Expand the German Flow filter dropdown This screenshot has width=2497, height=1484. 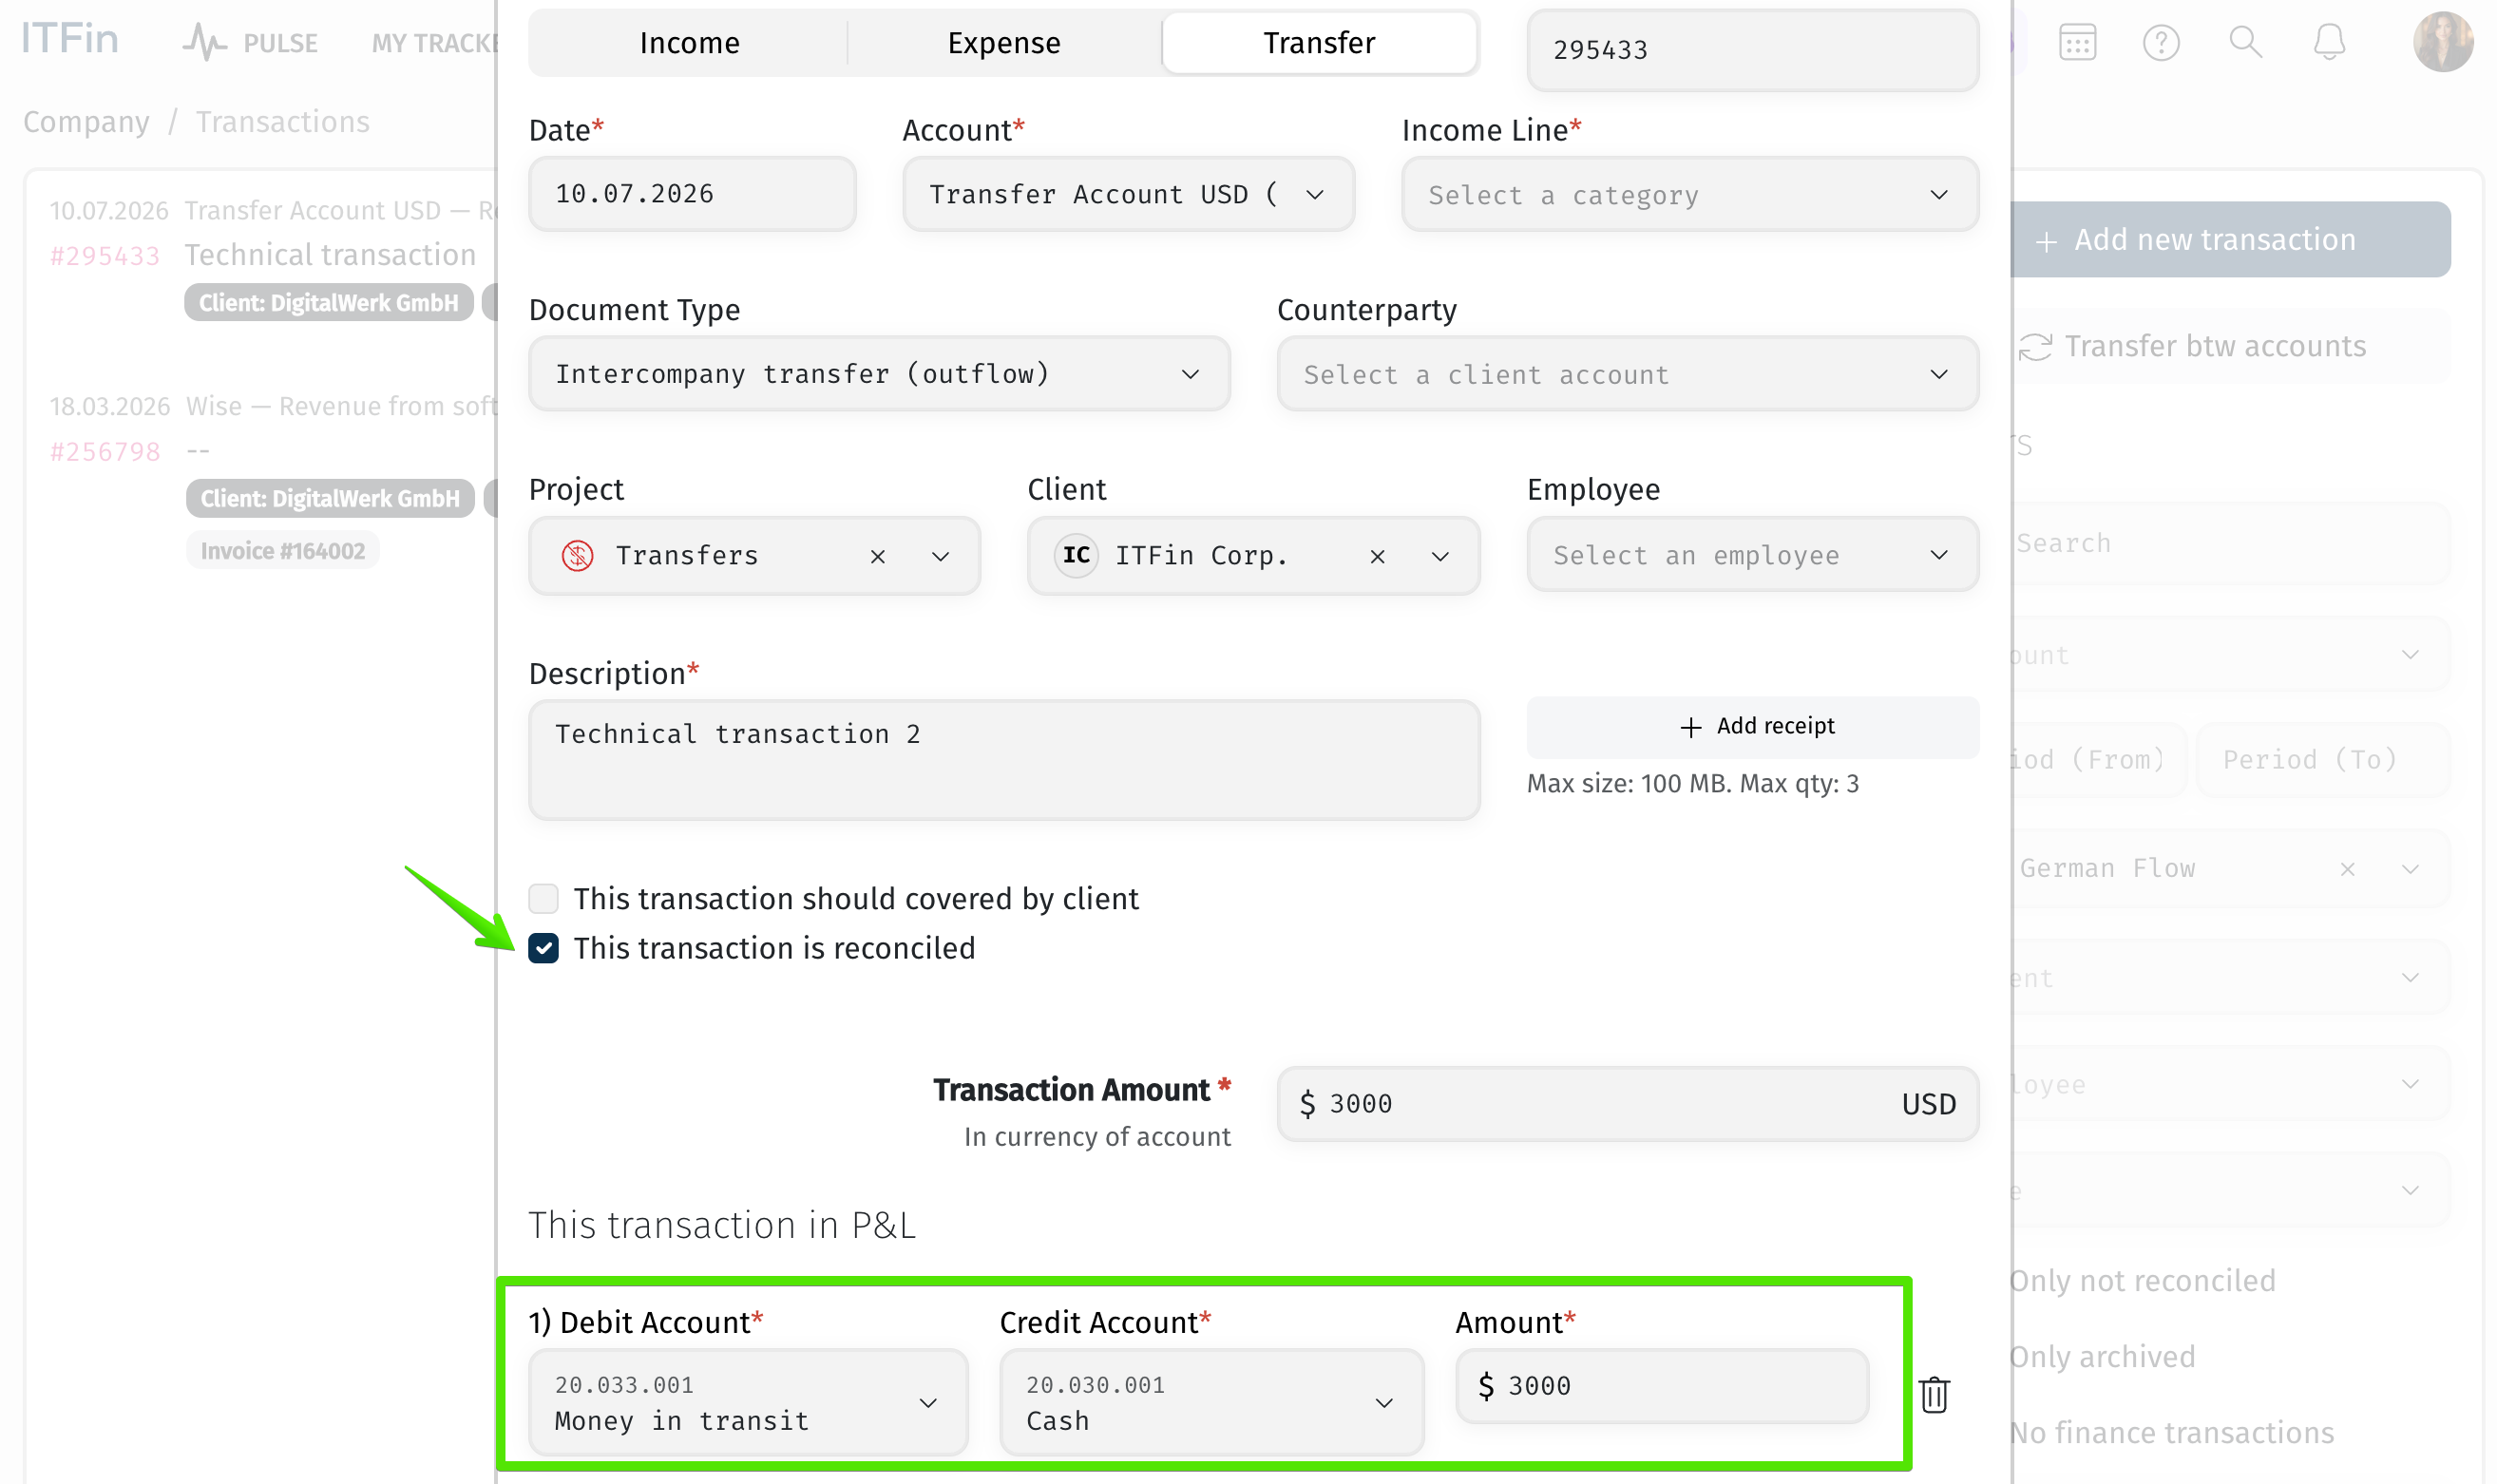2410,869
